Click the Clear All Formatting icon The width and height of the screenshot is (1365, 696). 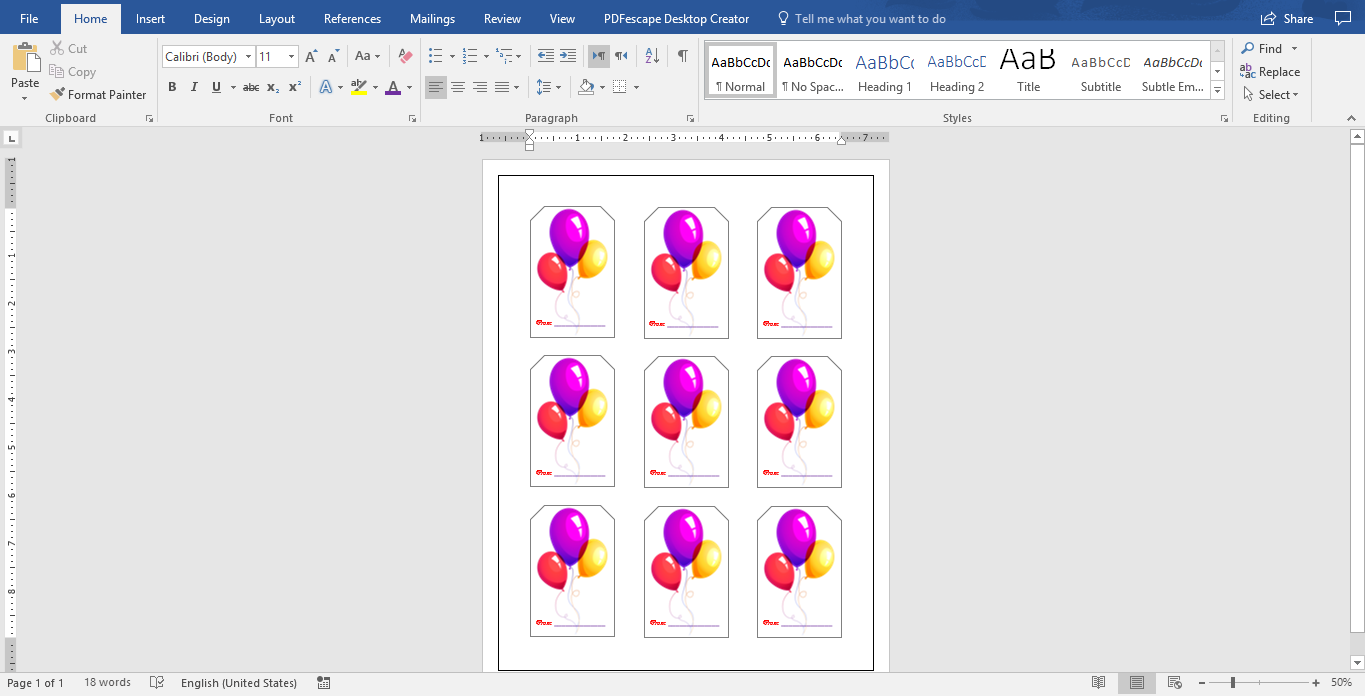[404, 56]
